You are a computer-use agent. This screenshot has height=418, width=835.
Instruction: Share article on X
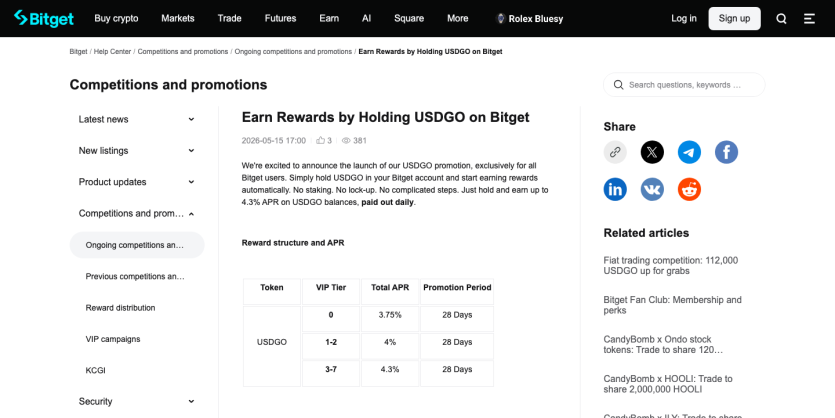coord(652,152)
